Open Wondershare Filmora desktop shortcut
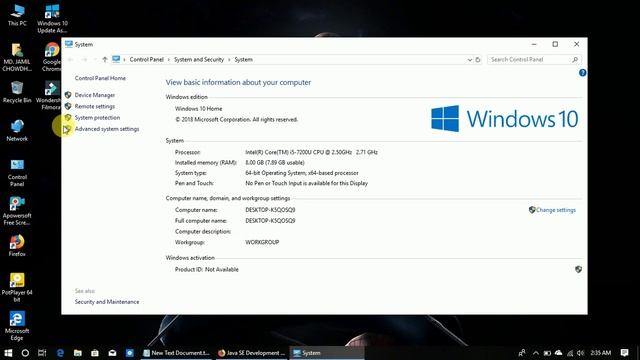The image size is (640, 360). [49, 95]
